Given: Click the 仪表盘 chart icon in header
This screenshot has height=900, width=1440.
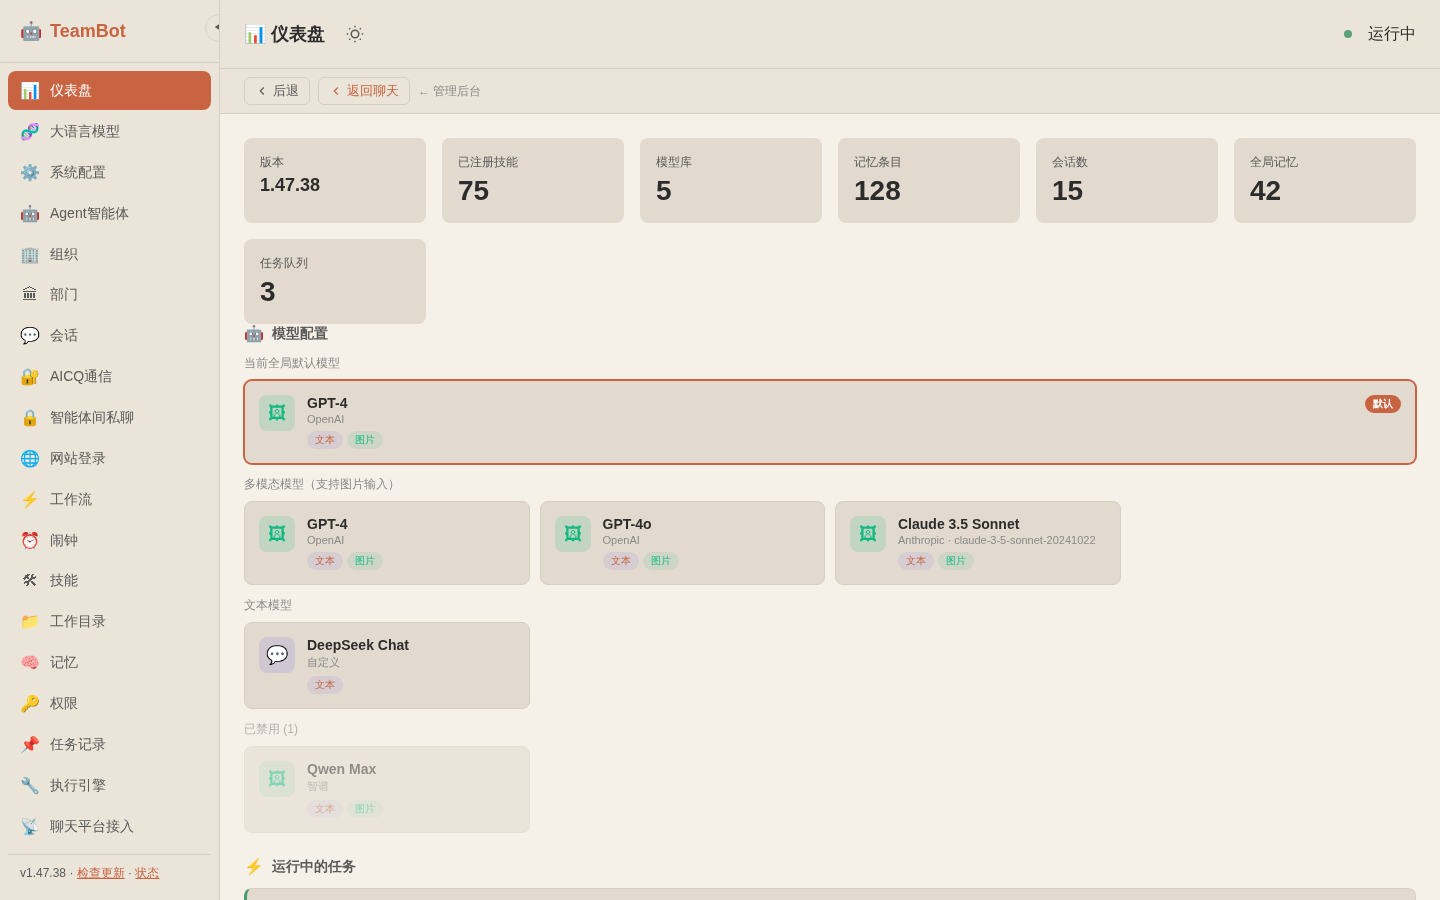Looking at the screenshot, I should pyautogui.click(x=255, y=34).
